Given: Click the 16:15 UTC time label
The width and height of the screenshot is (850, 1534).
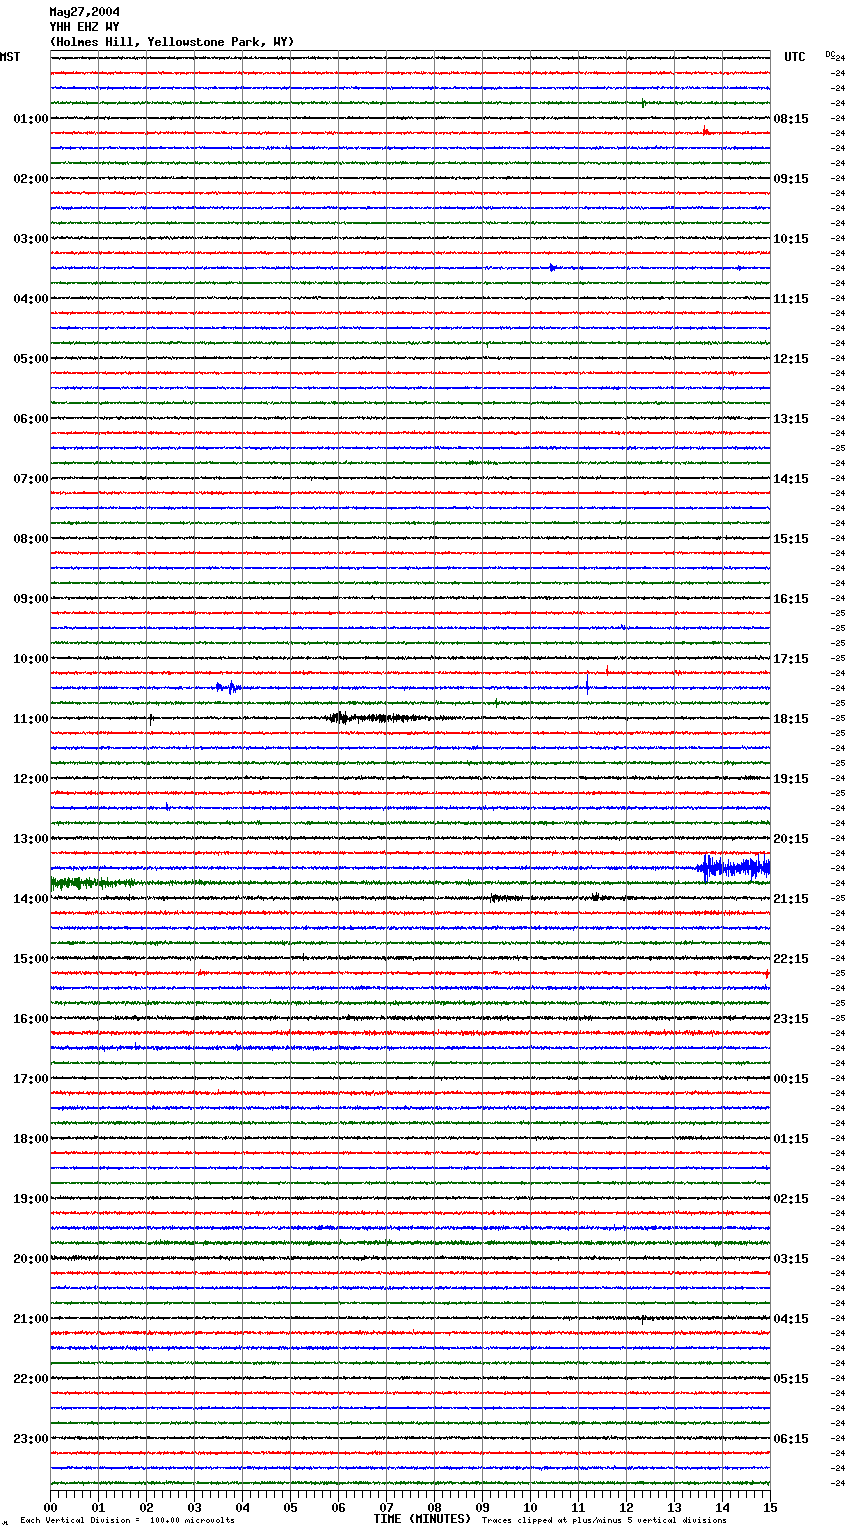Looking at the screenshot, I should click(791, 599).
